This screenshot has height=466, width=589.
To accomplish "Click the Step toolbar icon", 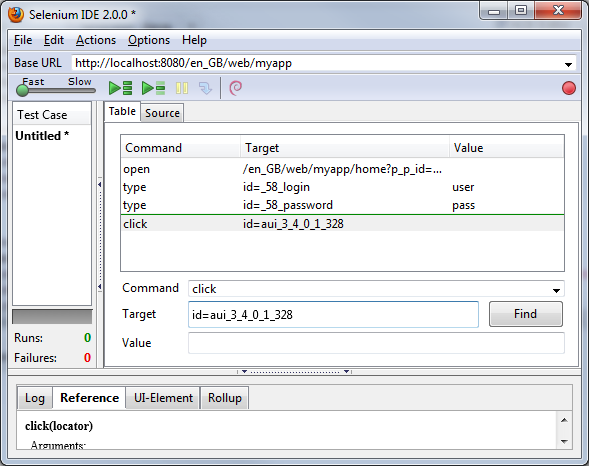I will (205, 88).
